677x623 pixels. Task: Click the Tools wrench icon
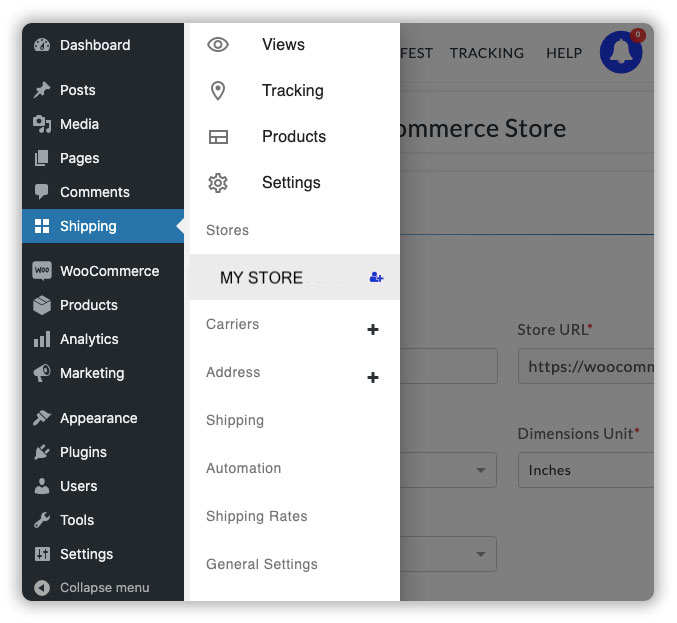coord(42,520)
